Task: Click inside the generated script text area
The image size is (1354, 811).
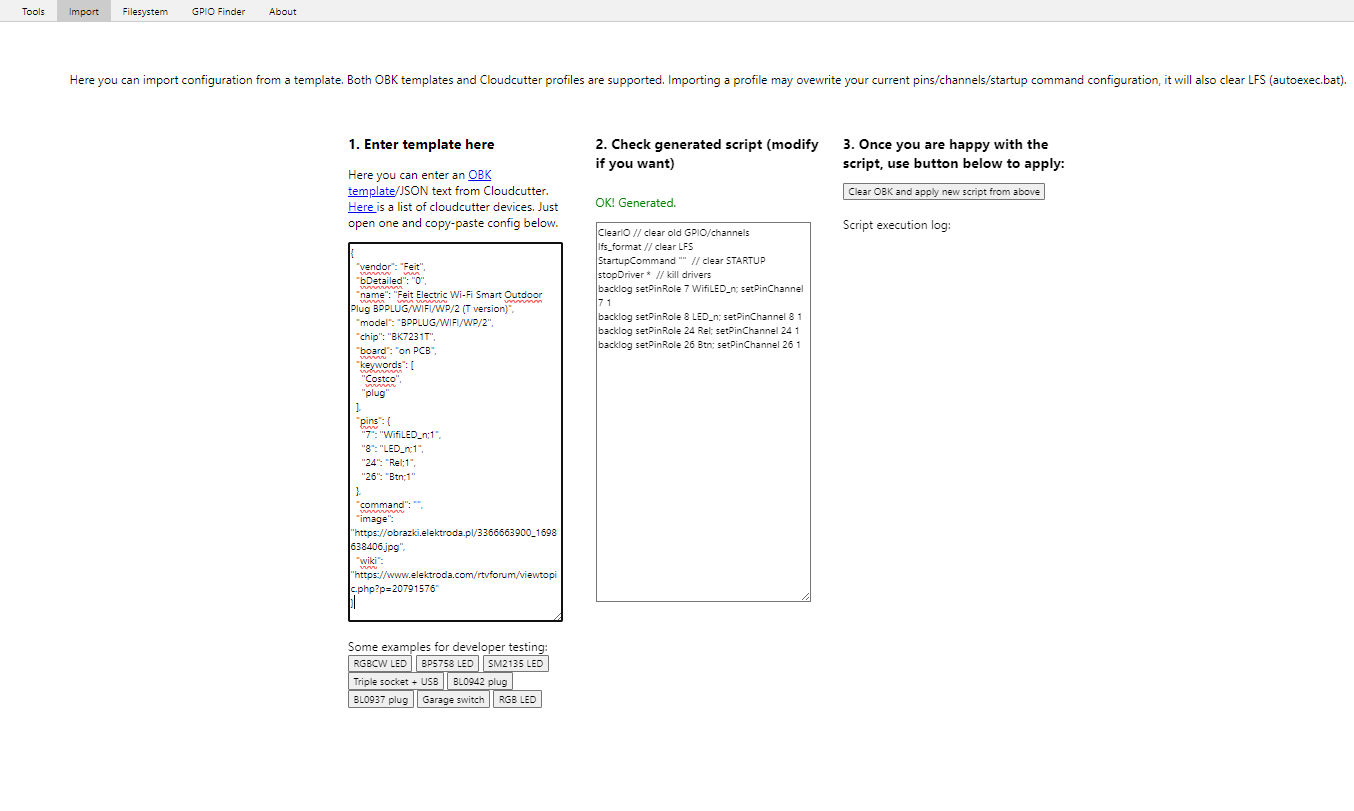Action: click(x=703, y=412)
